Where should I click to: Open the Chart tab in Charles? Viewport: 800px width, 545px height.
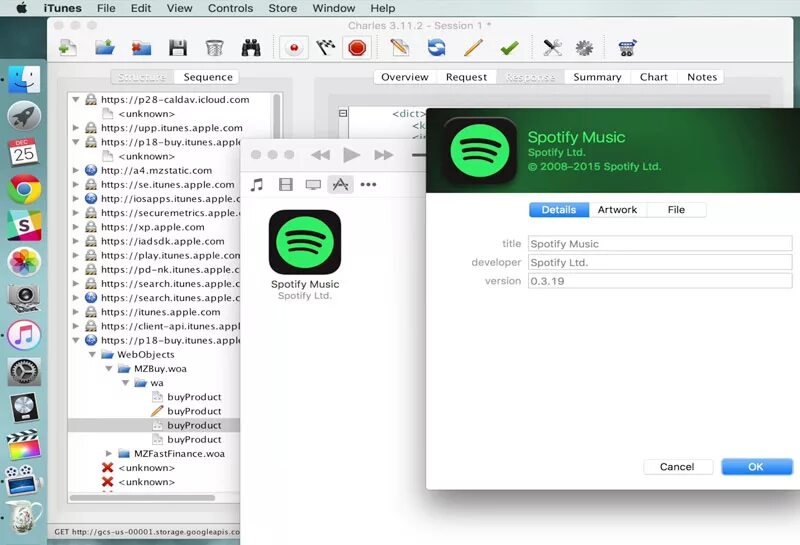pos(654,77)
